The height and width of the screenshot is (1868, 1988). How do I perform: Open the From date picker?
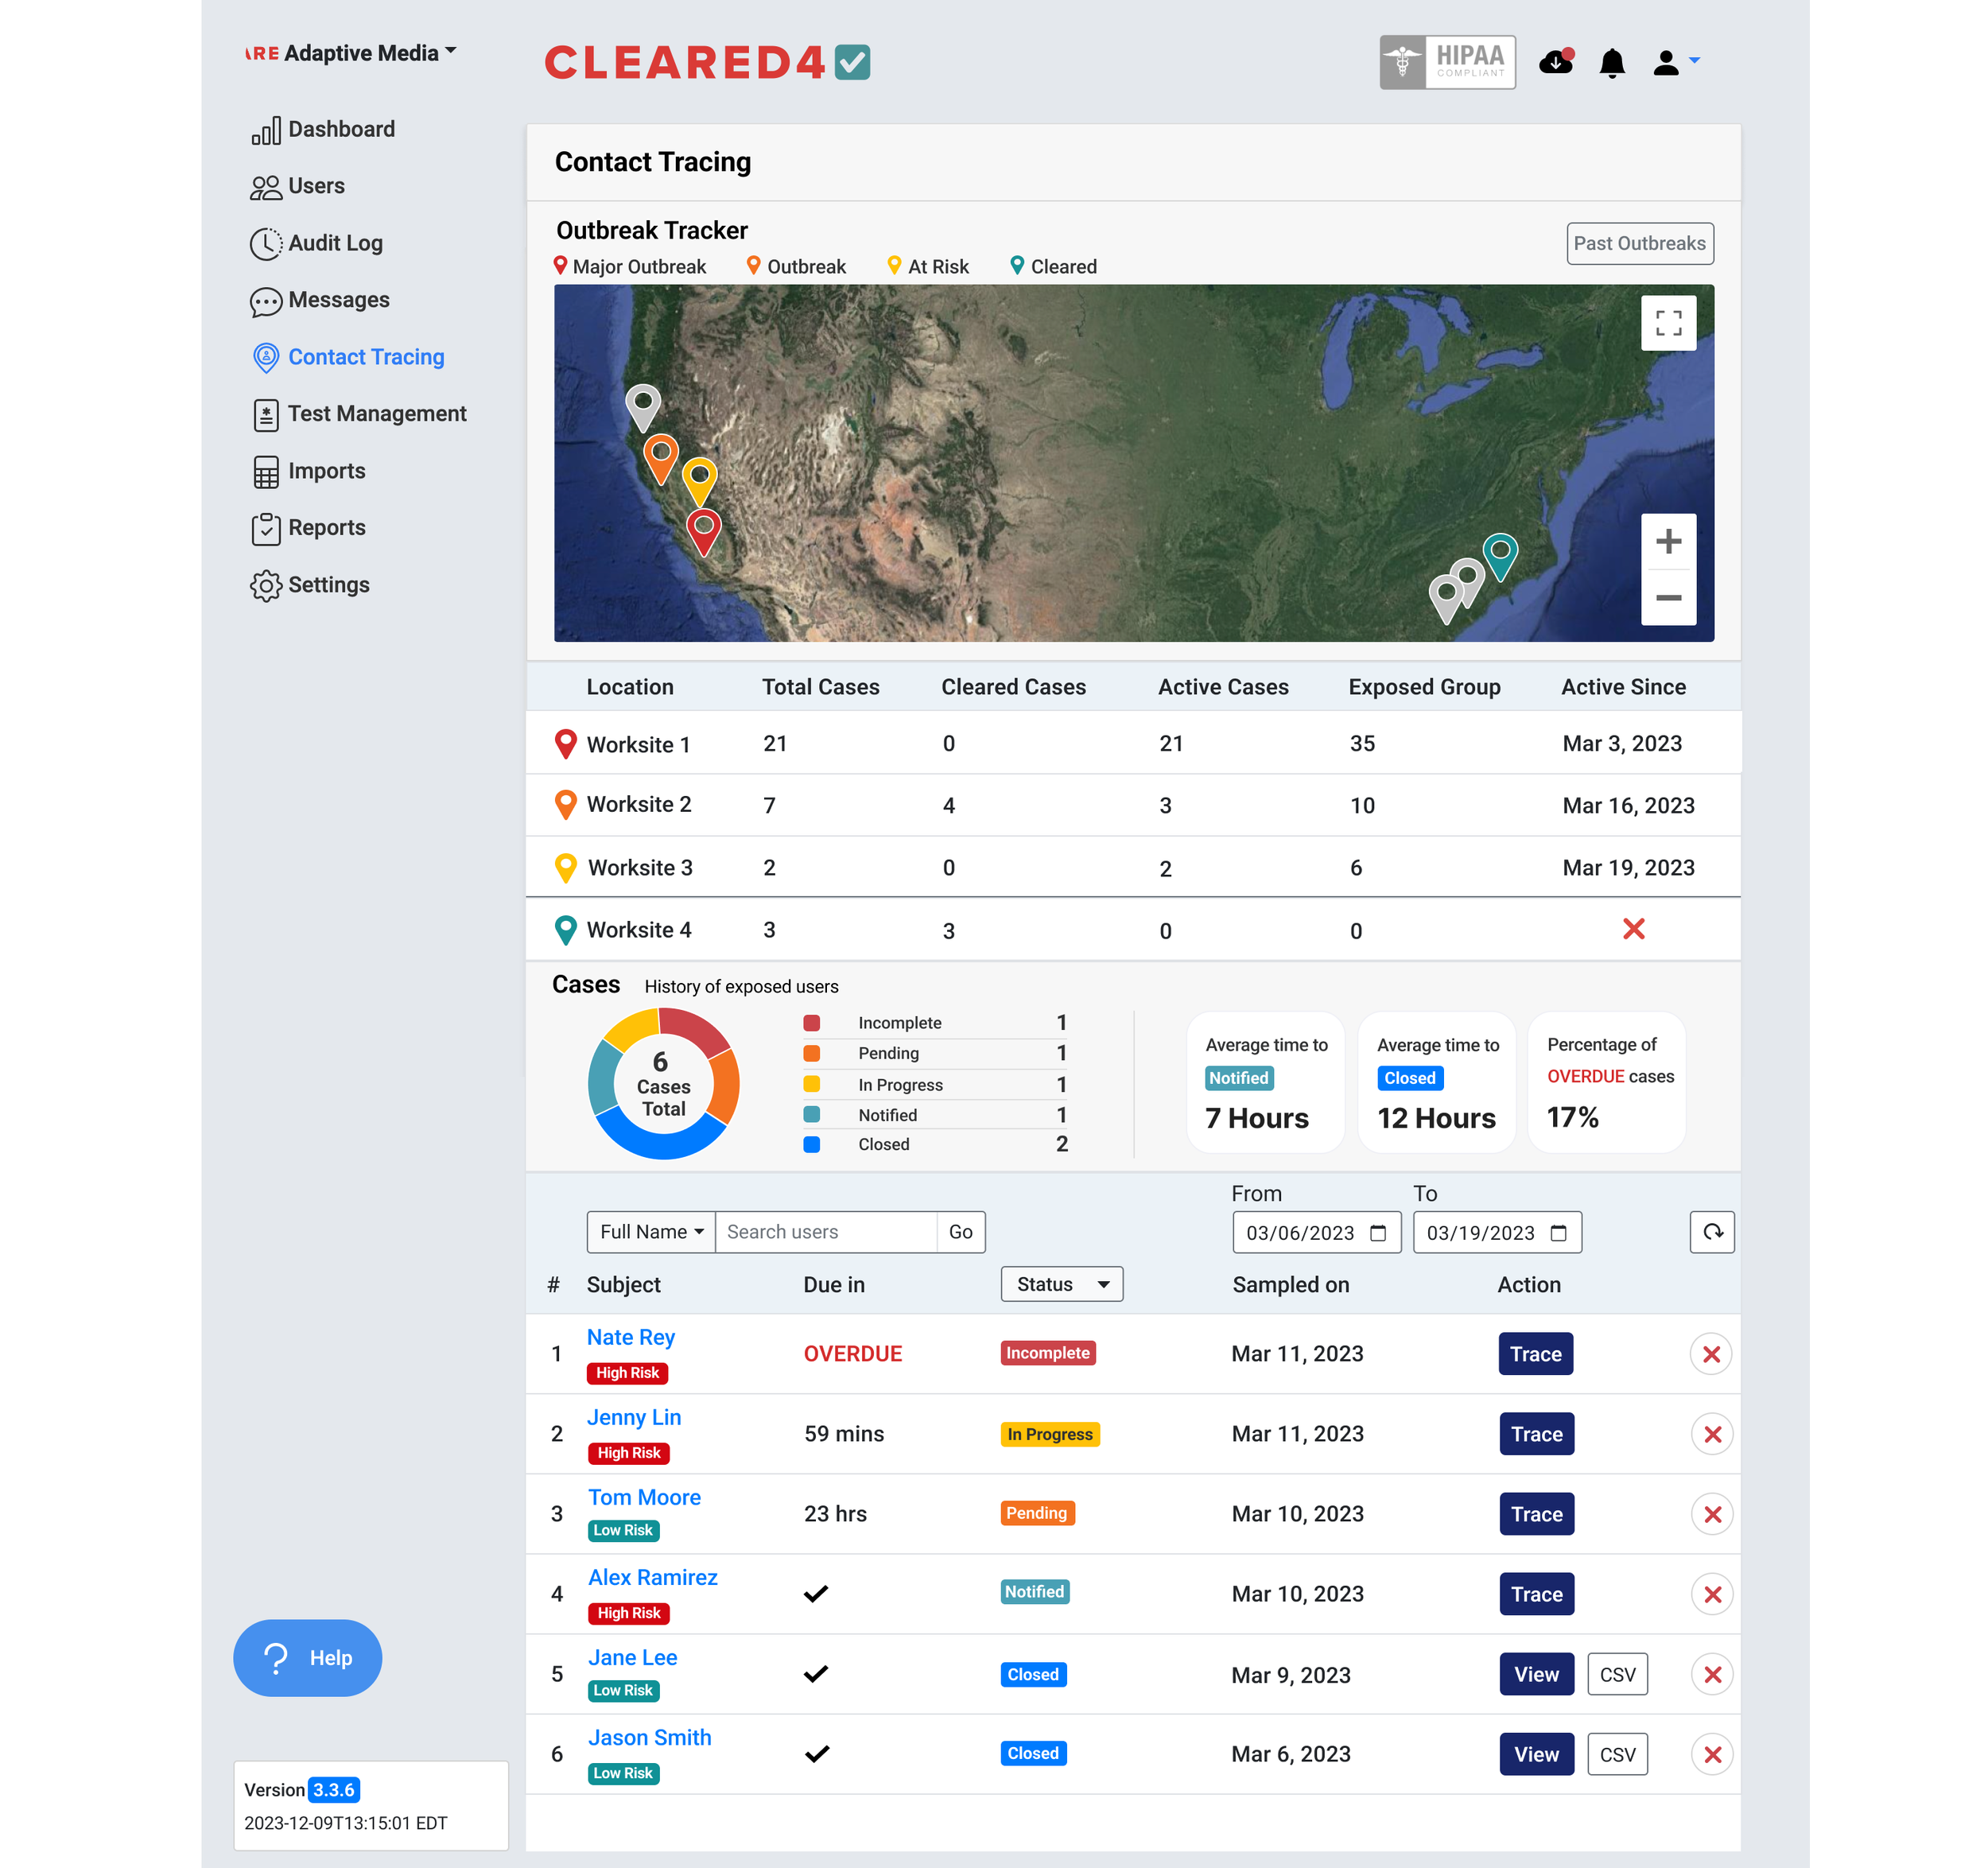(x=1316, y=1232)
